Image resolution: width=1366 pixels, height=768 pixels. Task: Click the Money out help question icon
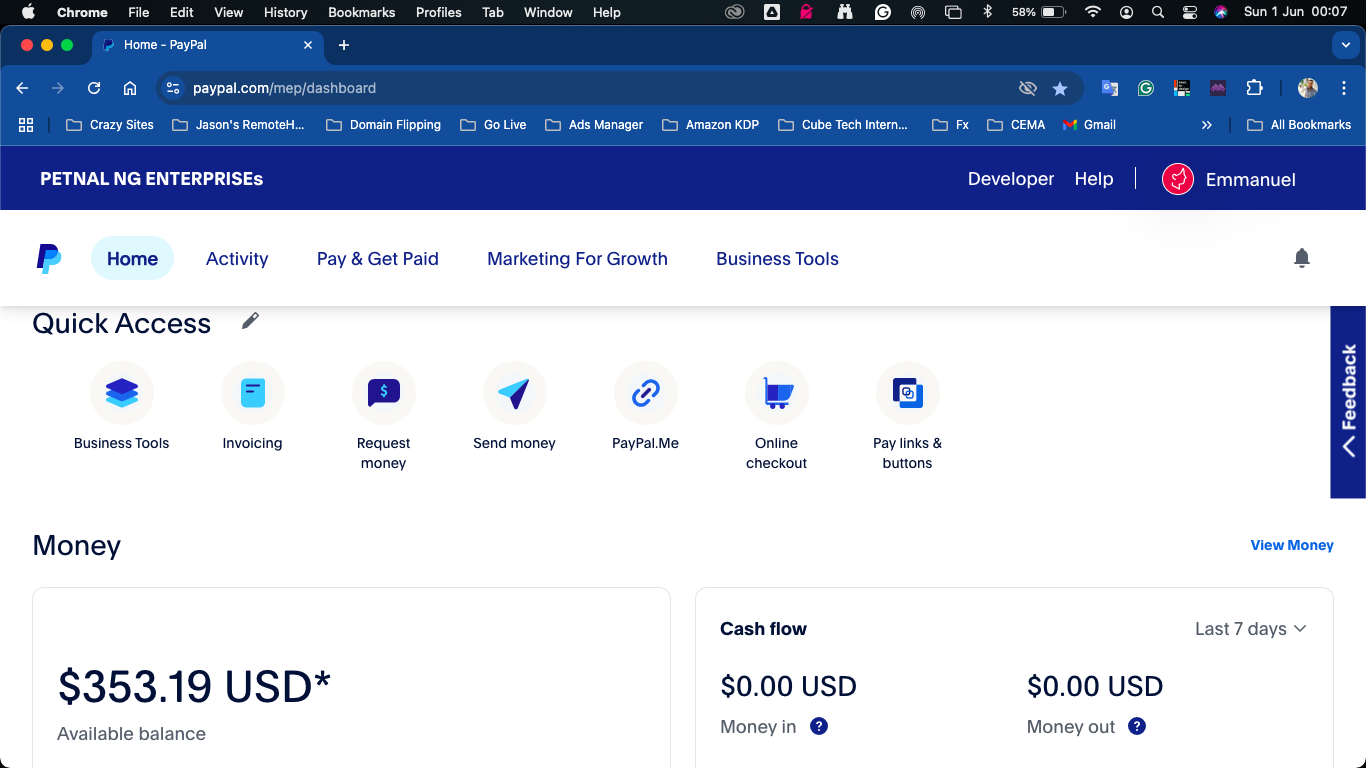1137,726
